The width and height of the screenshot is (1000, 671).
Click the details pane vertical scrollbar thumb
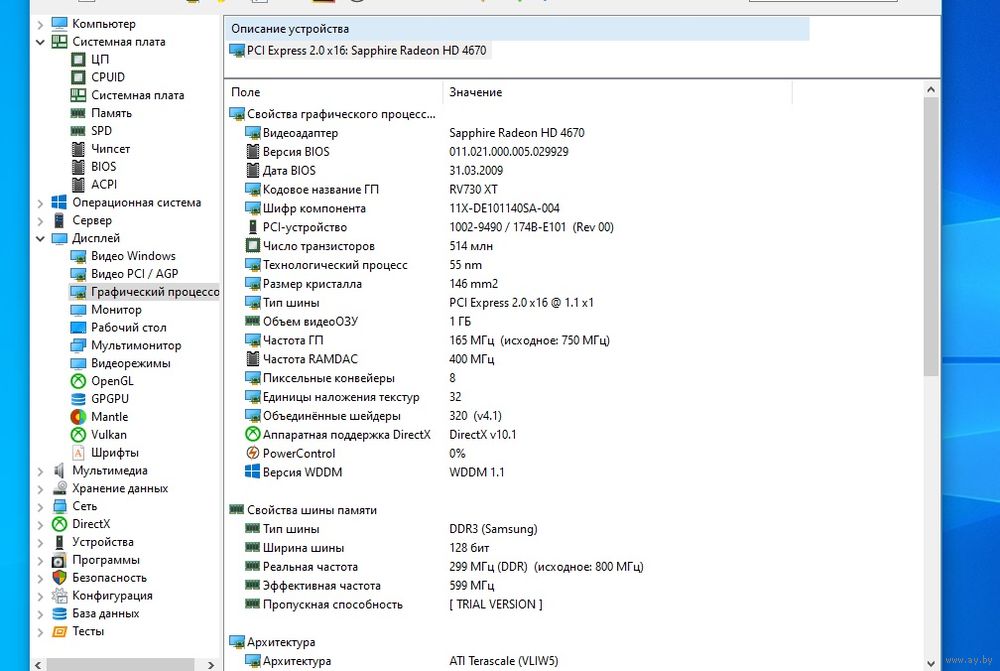tap(930, 237)
